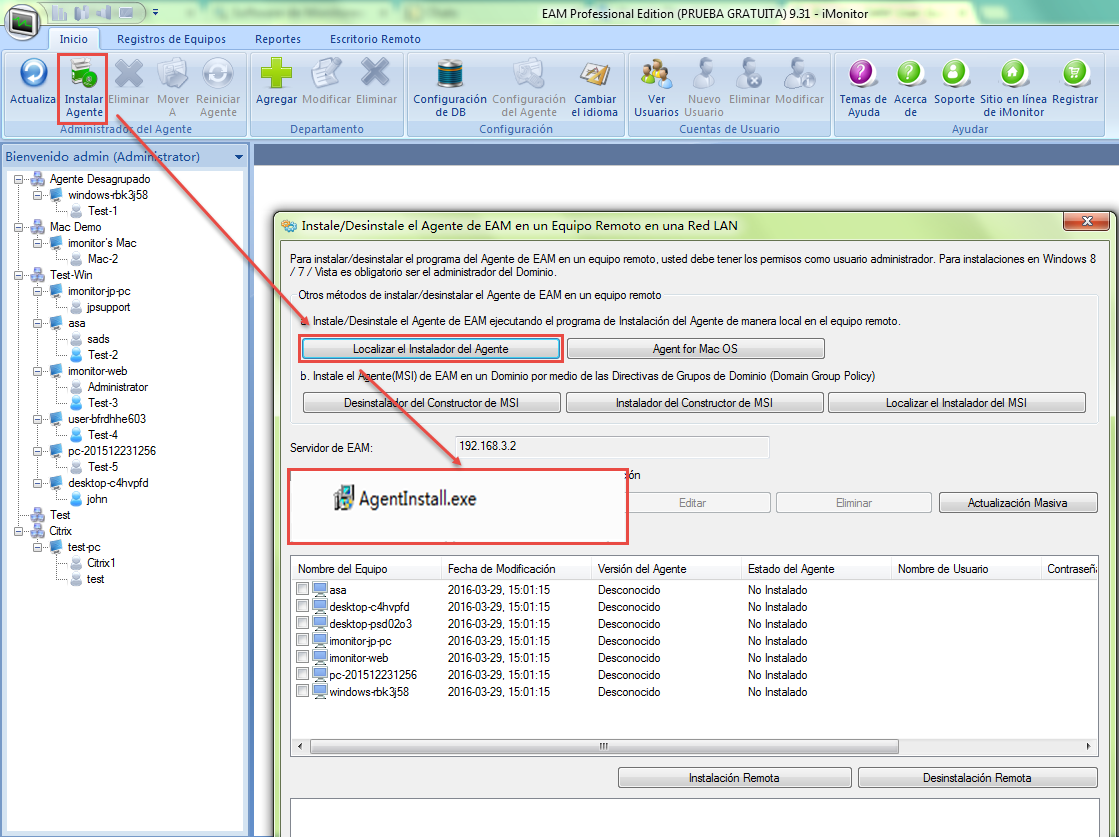The height and width of the screenshot is (837, 1119).
Task: Click Modificar in the Departamento group
Action: [x=326, y=82]
